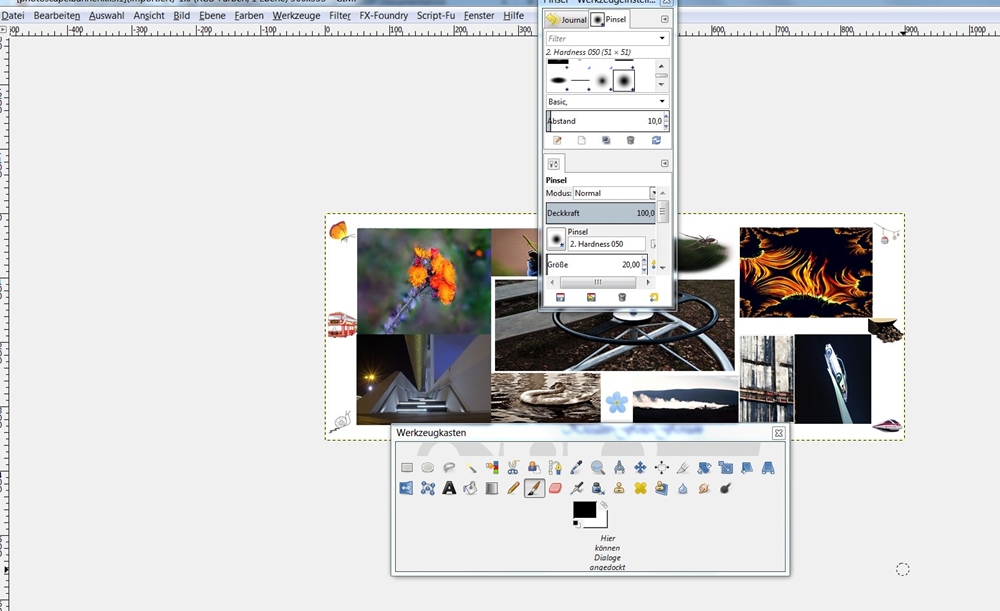Open the Ebene menu

point(212,15)
